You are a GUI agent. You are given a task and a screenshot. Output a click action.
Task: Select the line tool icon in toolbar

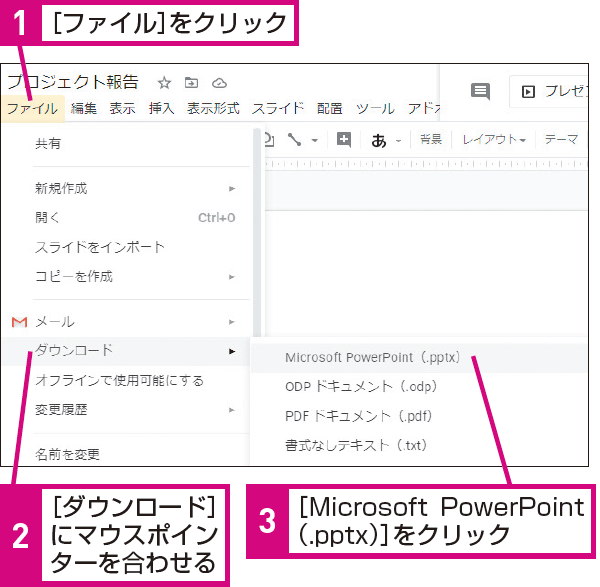tap(294, 140)
